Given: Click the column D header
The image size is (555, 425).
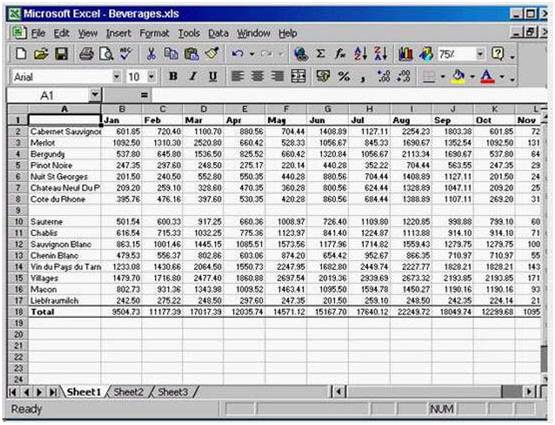Looking at the screenshot, I should pos(204,109).
